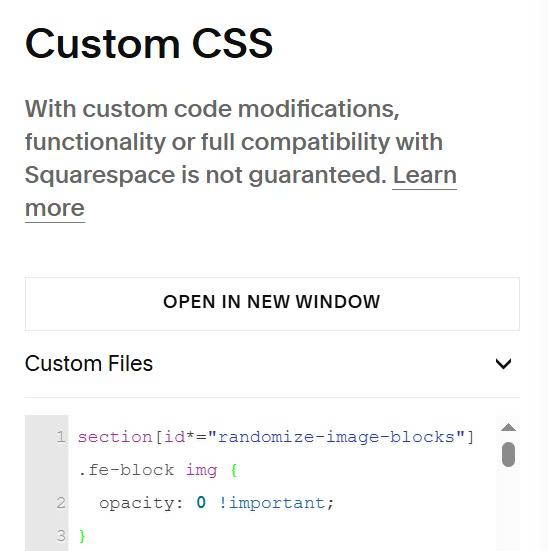Expand the Custom Files section label

click(89, 363)
